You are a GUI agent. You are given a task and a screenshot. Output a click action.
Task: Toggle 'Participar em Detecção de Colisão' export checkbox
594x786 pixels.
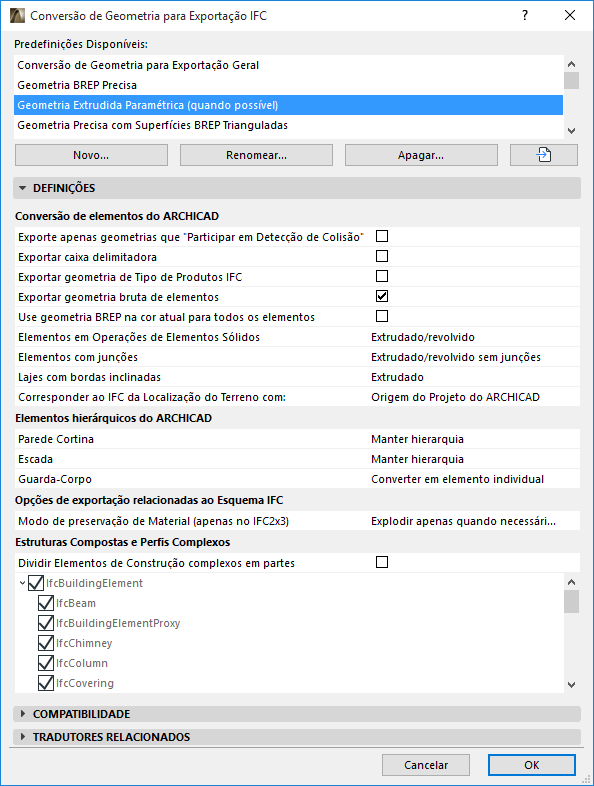tap(382, 236)
